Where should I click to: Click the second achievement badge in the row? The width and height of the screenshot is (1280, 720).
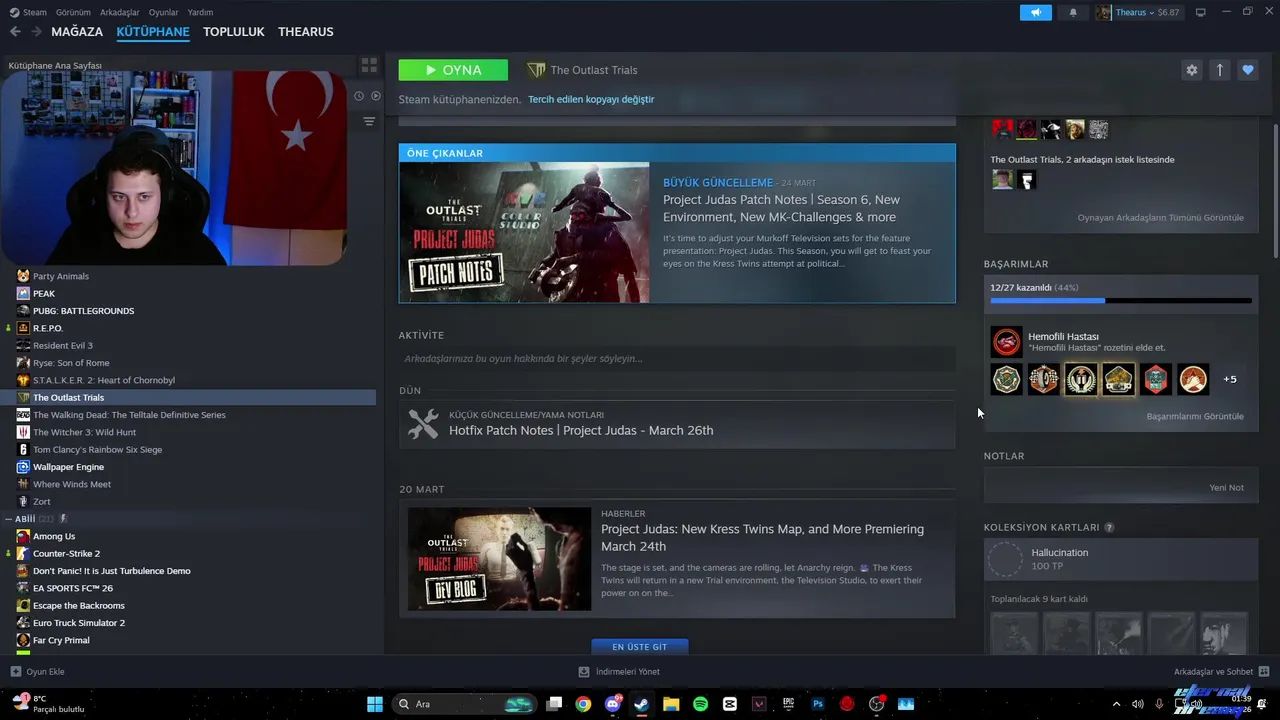click(1044, 379)
